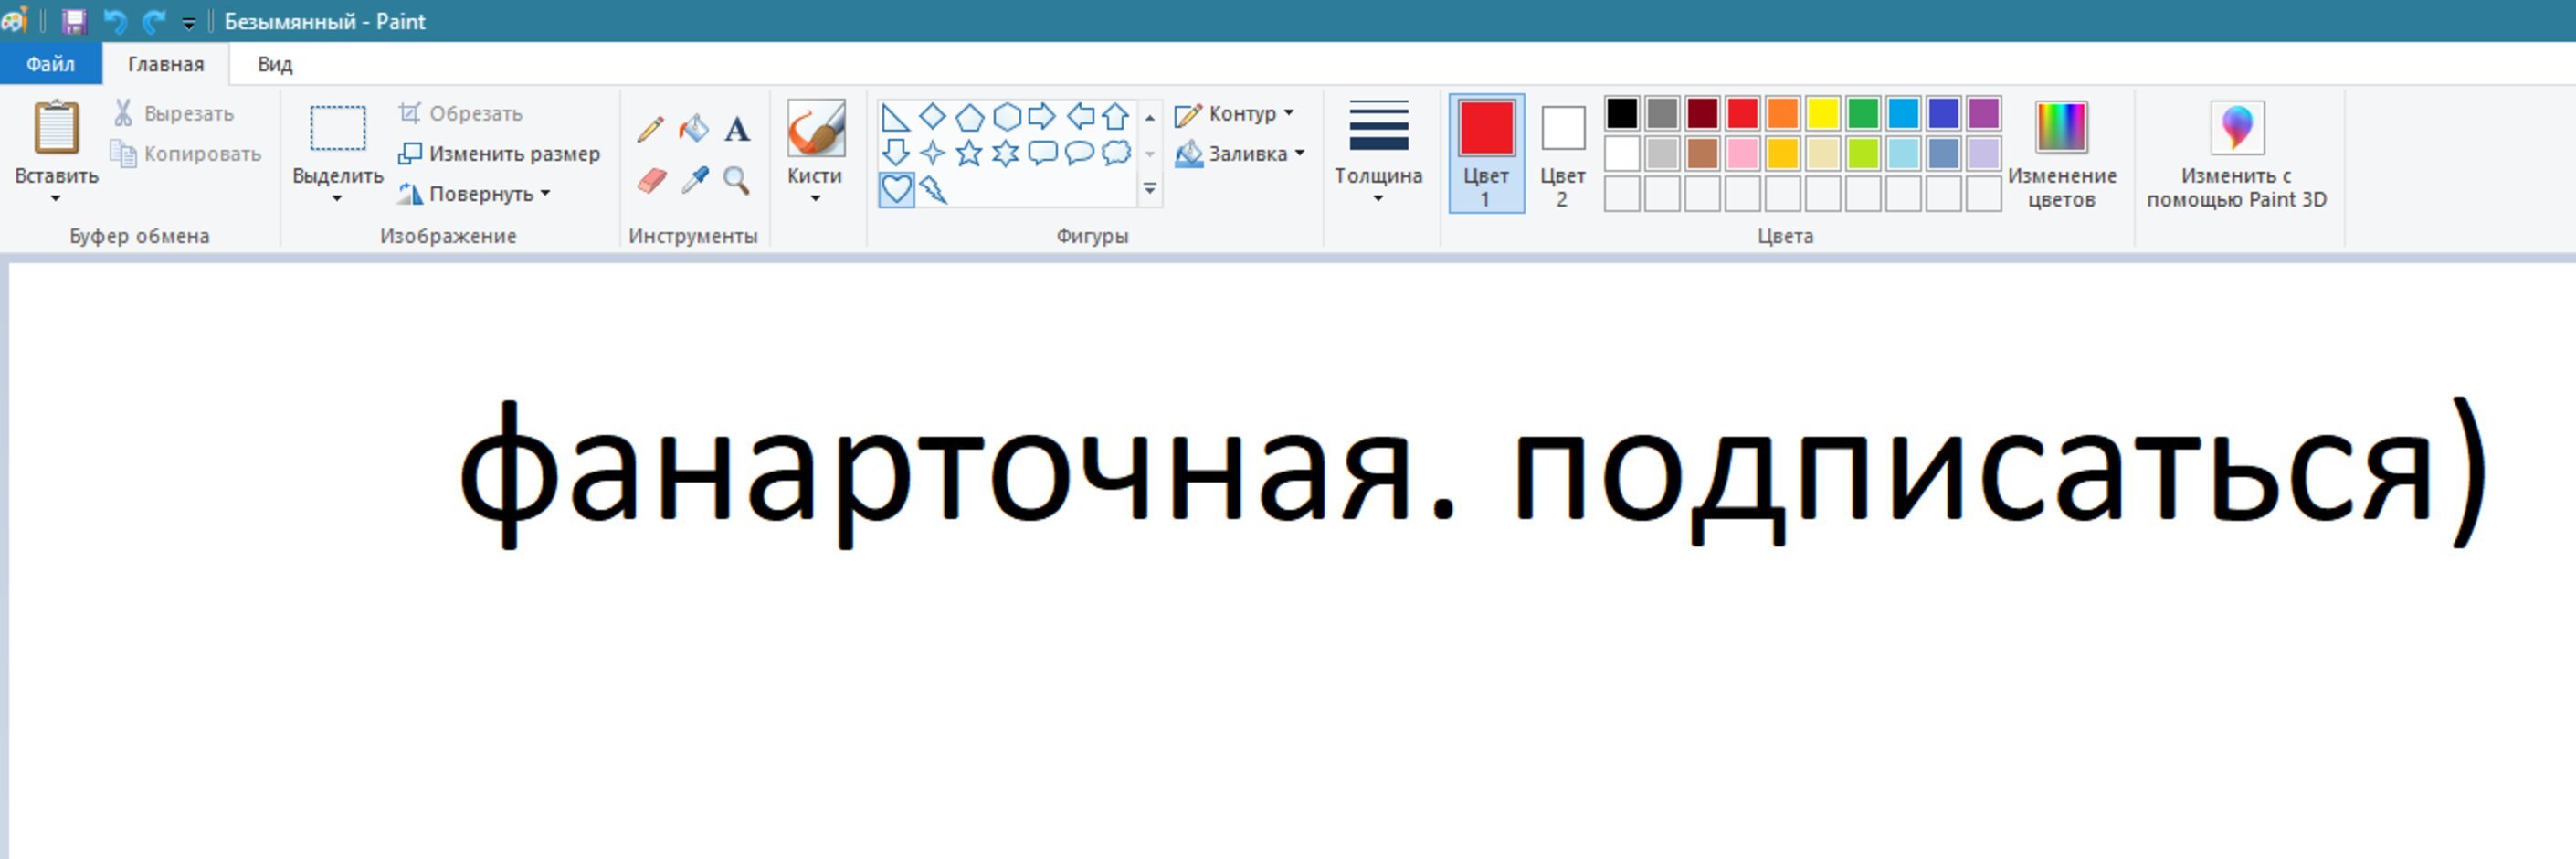Choose the left arrow shape
The image size is (2576, 859).
(x=1080, y=116)
